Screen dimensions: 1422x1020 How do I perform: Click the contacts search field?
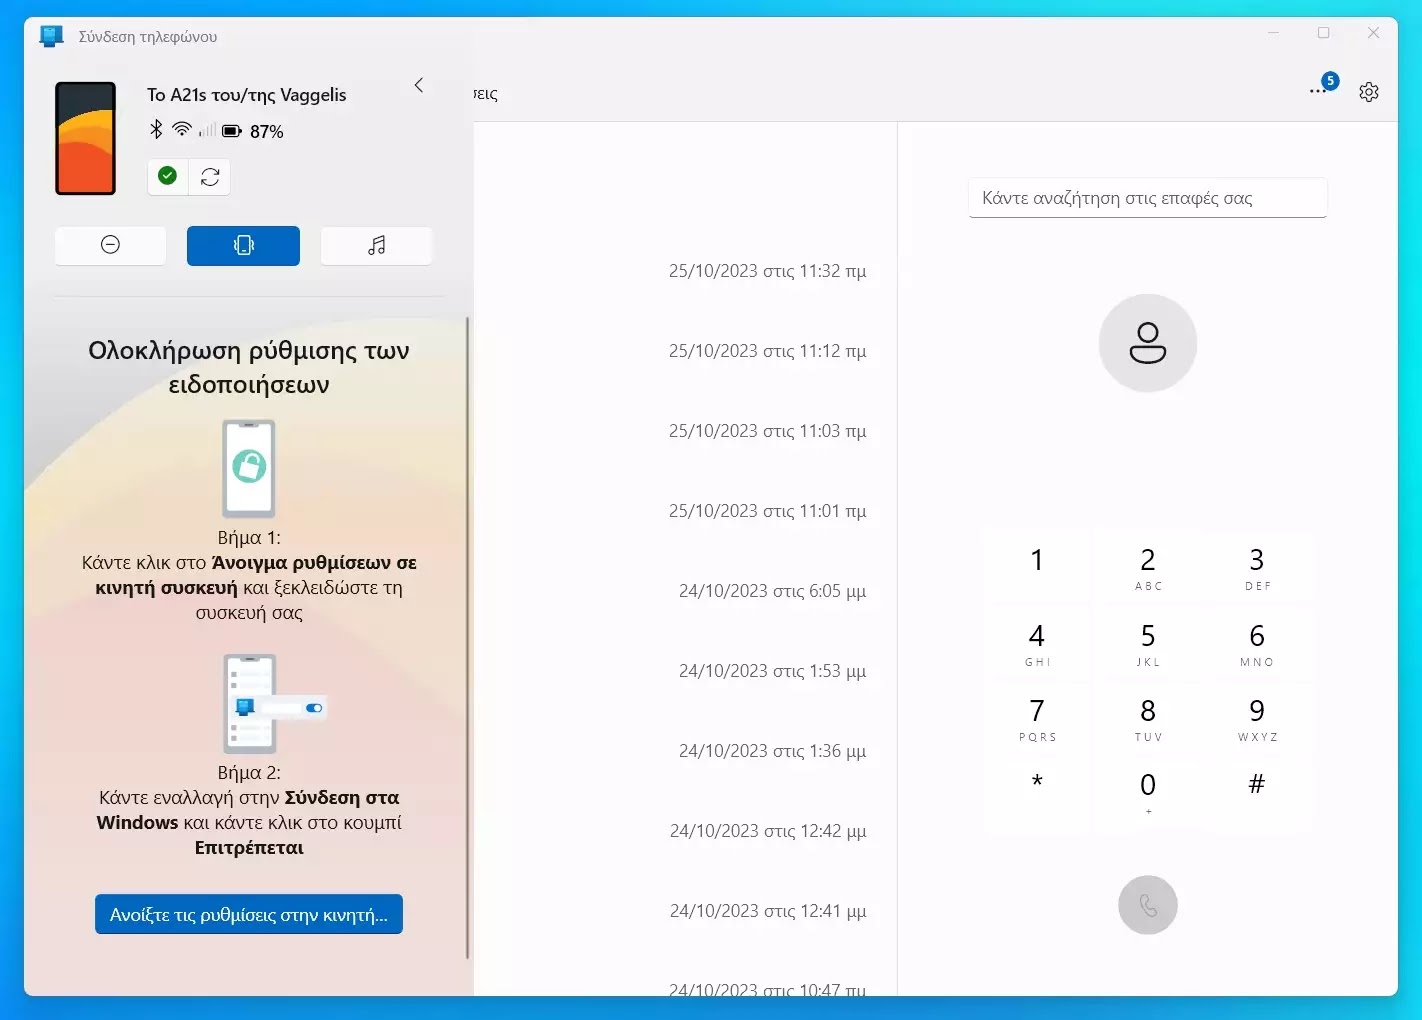point(1148,198)
